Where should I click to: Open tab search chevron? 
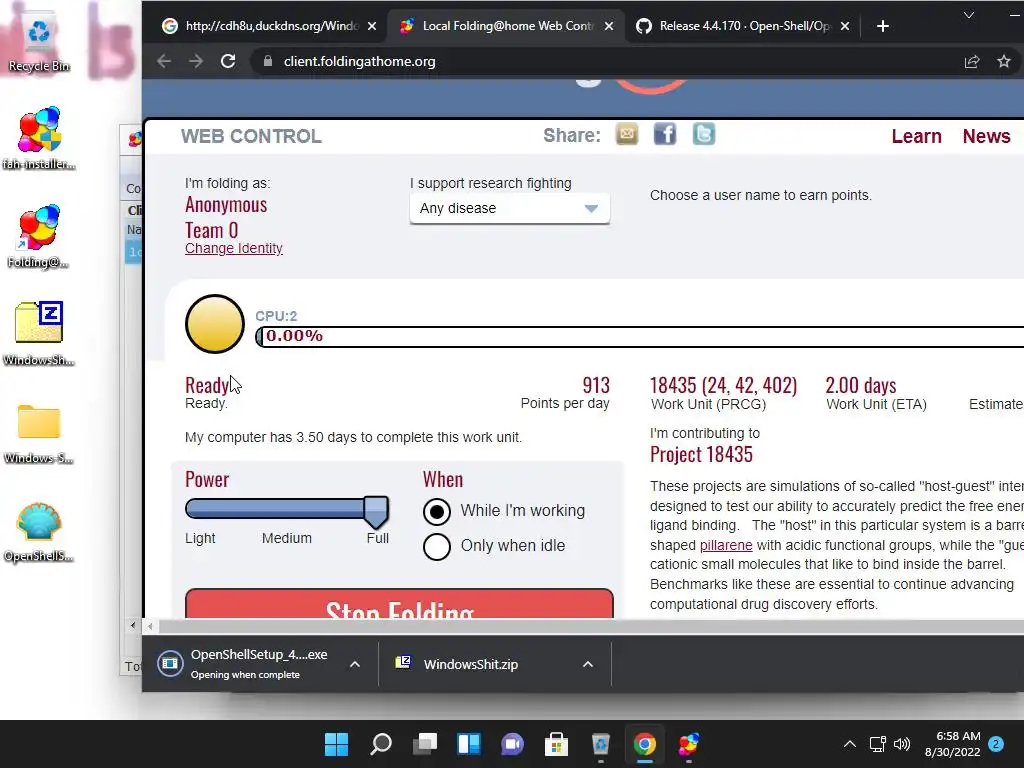click(968, 15)
